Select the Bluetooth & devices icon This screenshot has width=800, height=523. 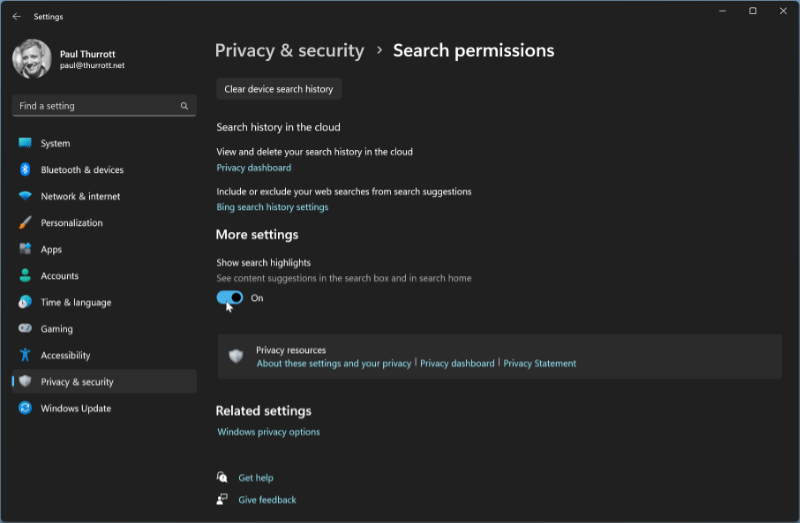pos(25,170)
